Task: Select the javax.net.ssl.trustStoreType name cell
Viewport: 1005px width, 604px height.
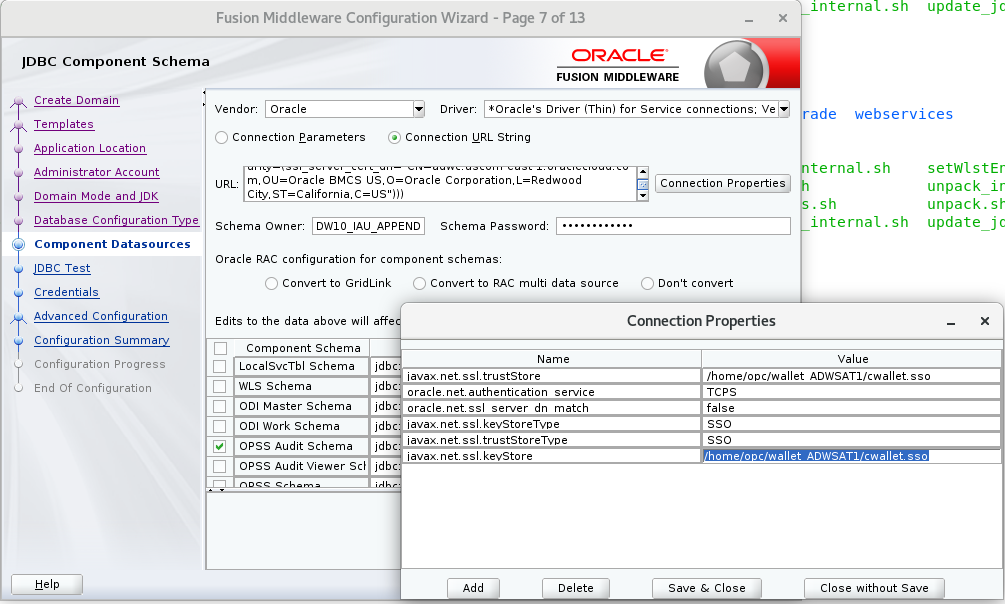Action: tap(552, 440)
